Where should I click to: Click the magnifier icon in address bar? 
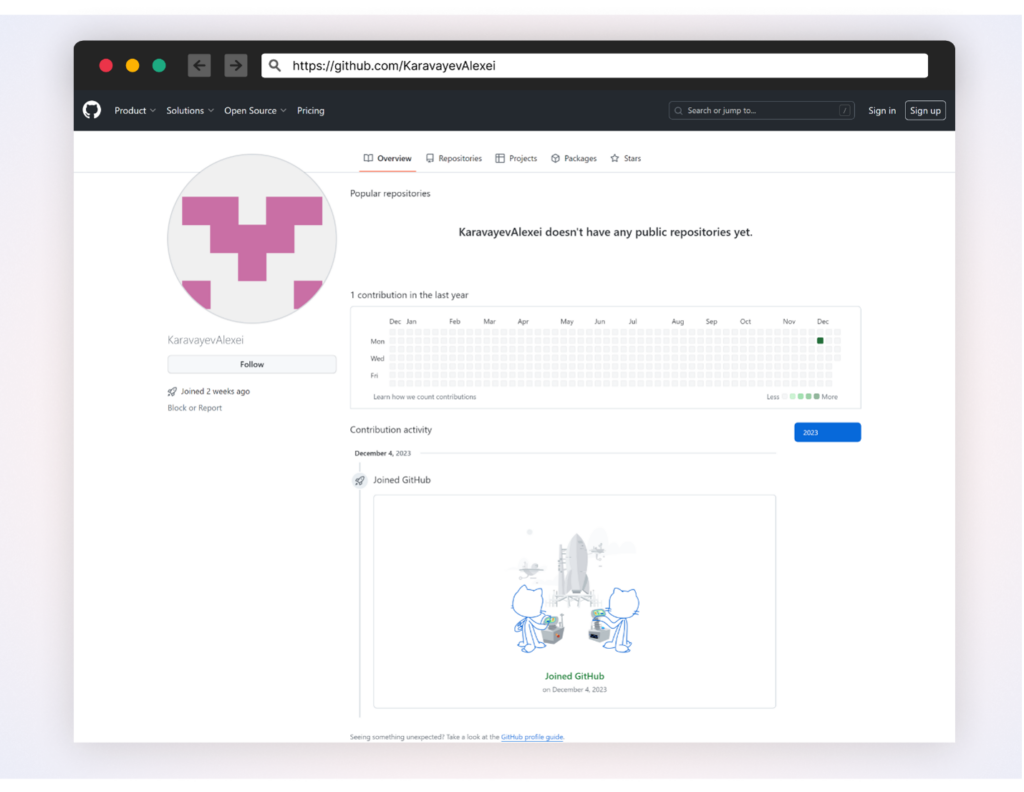click(x=275, y=65)
